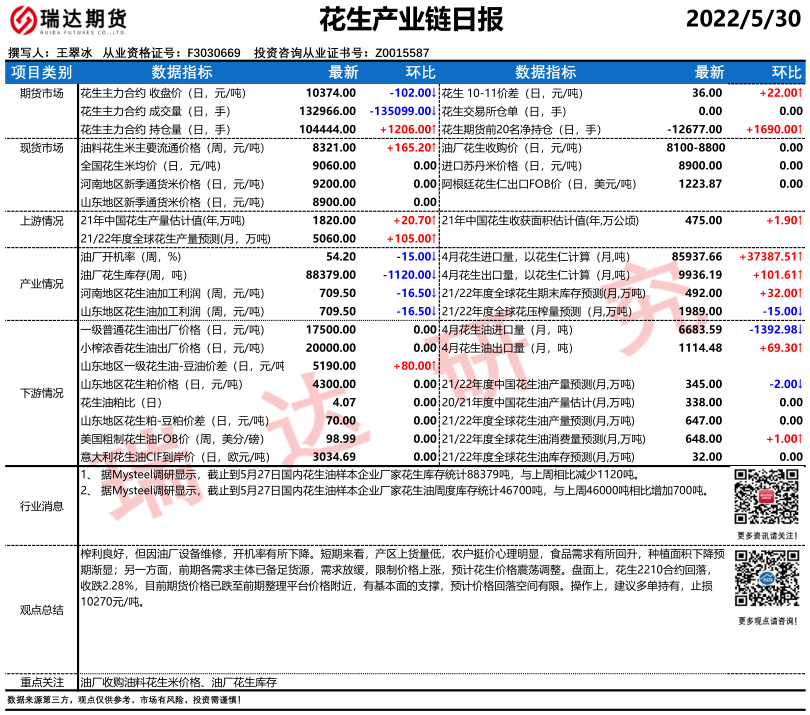
Task: Select the 期货市场 category cell
Action: [x=41, y=93]
